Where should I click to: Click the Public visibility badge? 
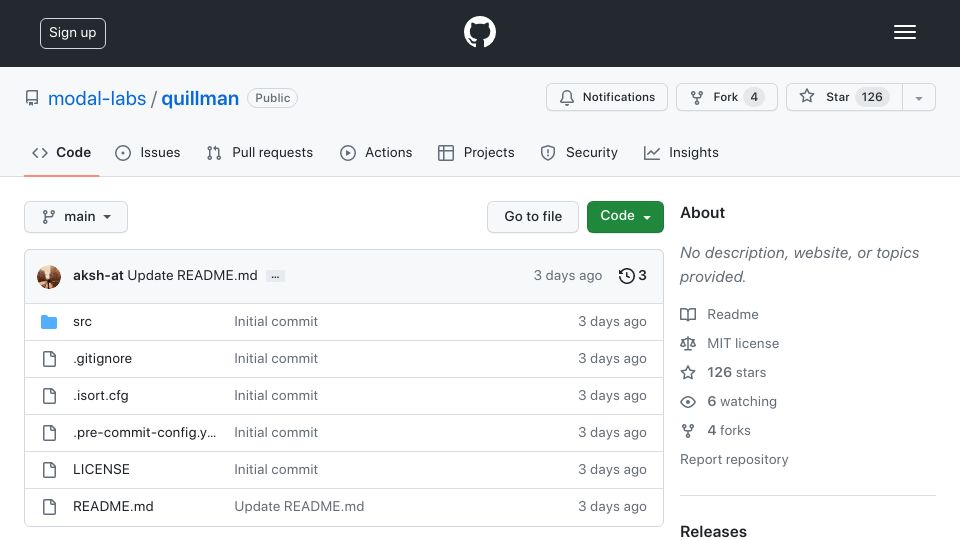point(272,98)
